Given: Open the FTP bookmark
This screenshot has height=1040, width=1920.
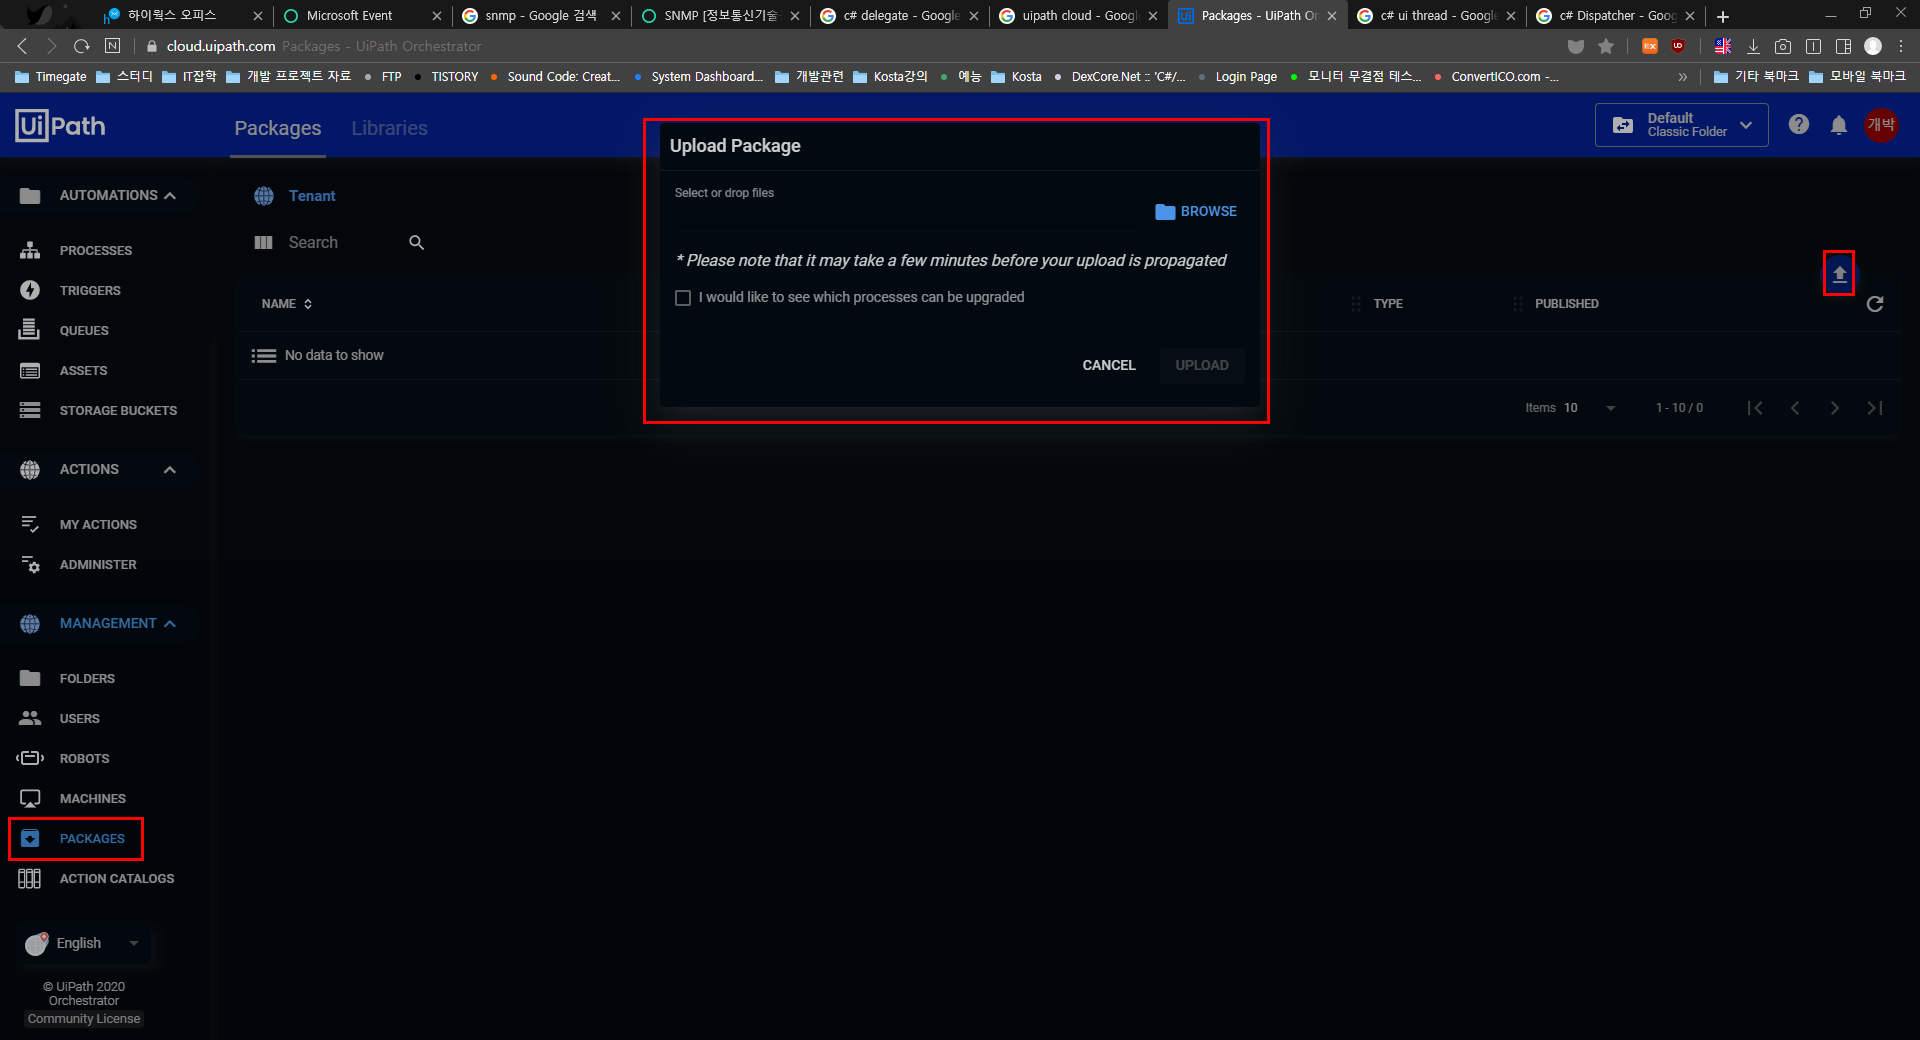Looking at the screenshot, I should click(382, 76).
